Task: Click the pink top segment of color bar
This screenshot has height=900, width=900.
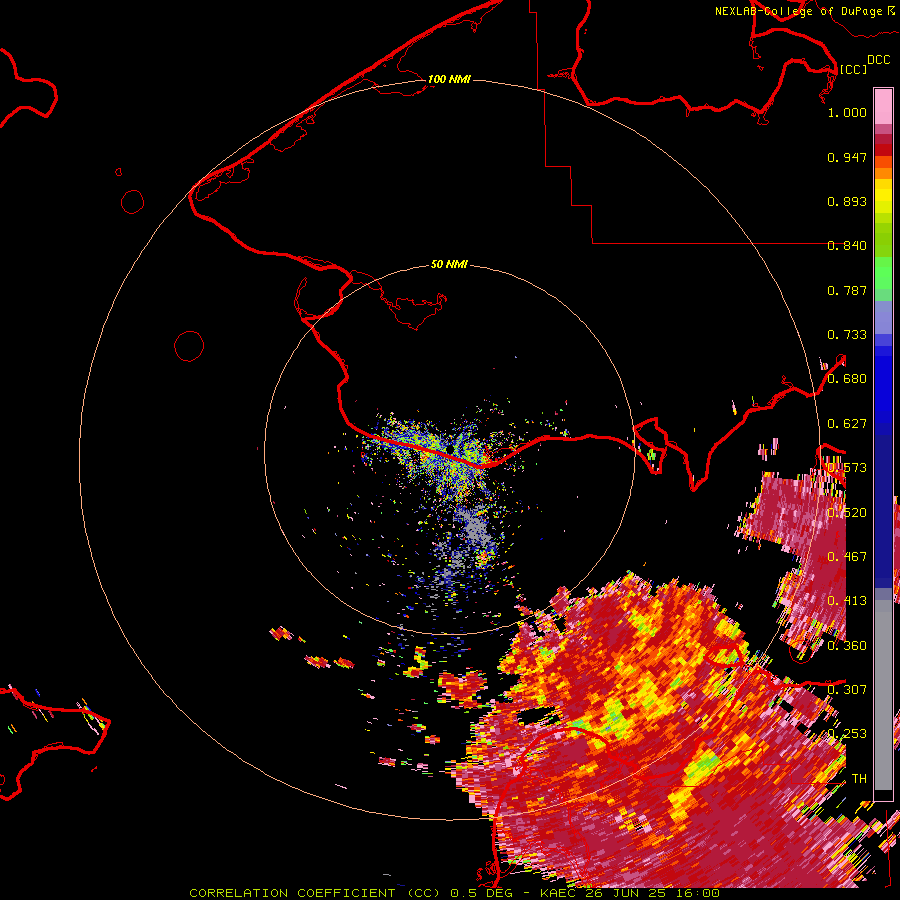Action: coord(883,106)
